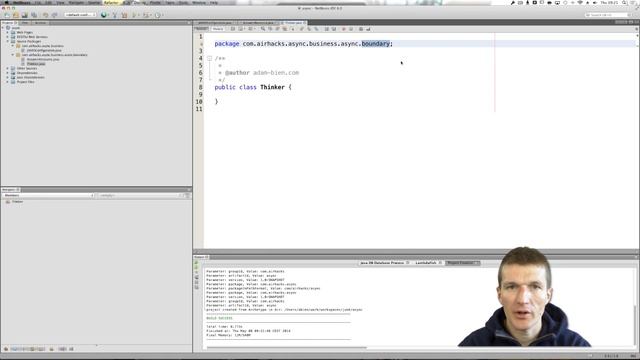Viewport: 640px width, 360px height.
Task: Click the Comment editor toolbar icon
Action: [361, 29]
